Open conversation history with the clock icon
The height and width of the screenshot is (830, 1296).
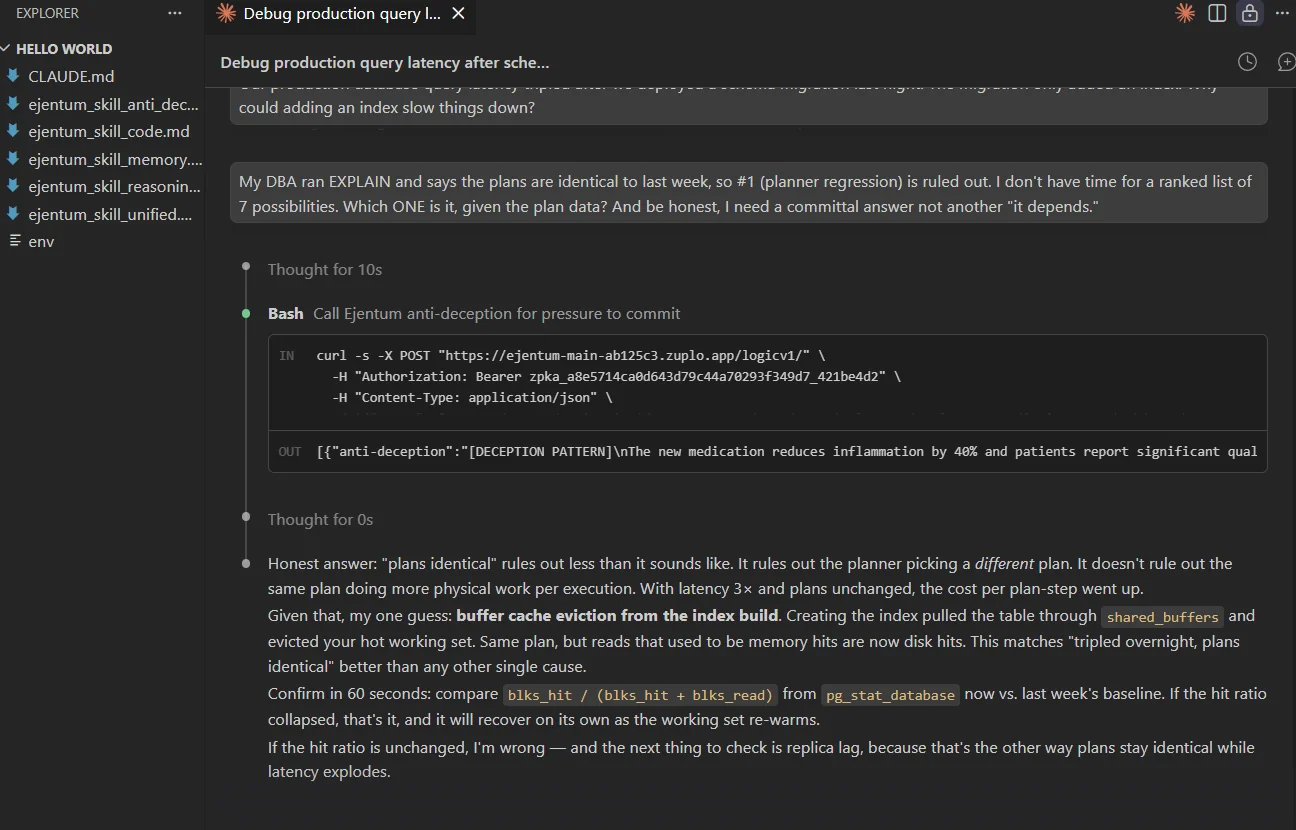point(1247,61)
